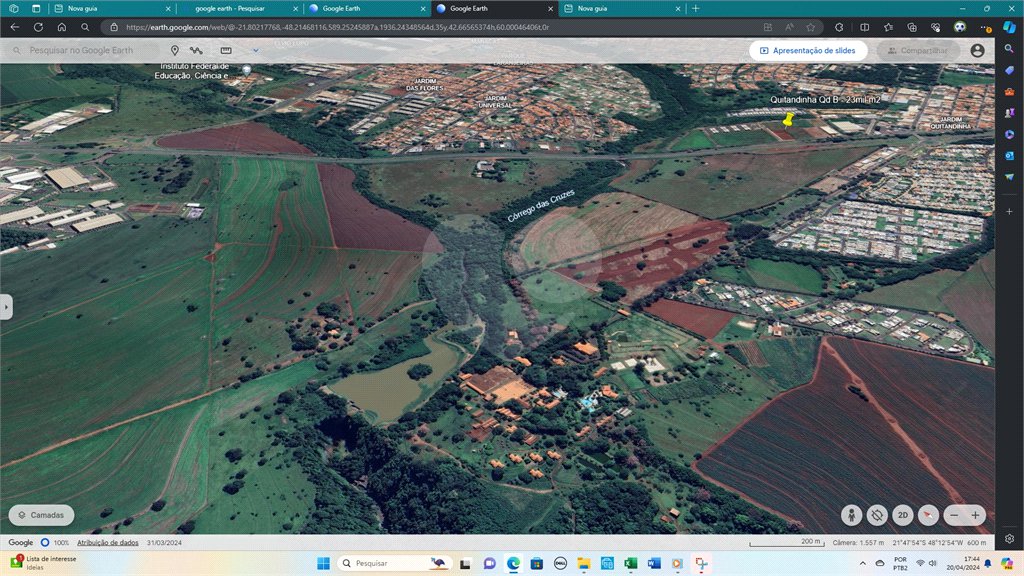The width and height of the screenshot is (1024, 576).
Task: Click the browser toolbar search icon
Action: (85, 27)
